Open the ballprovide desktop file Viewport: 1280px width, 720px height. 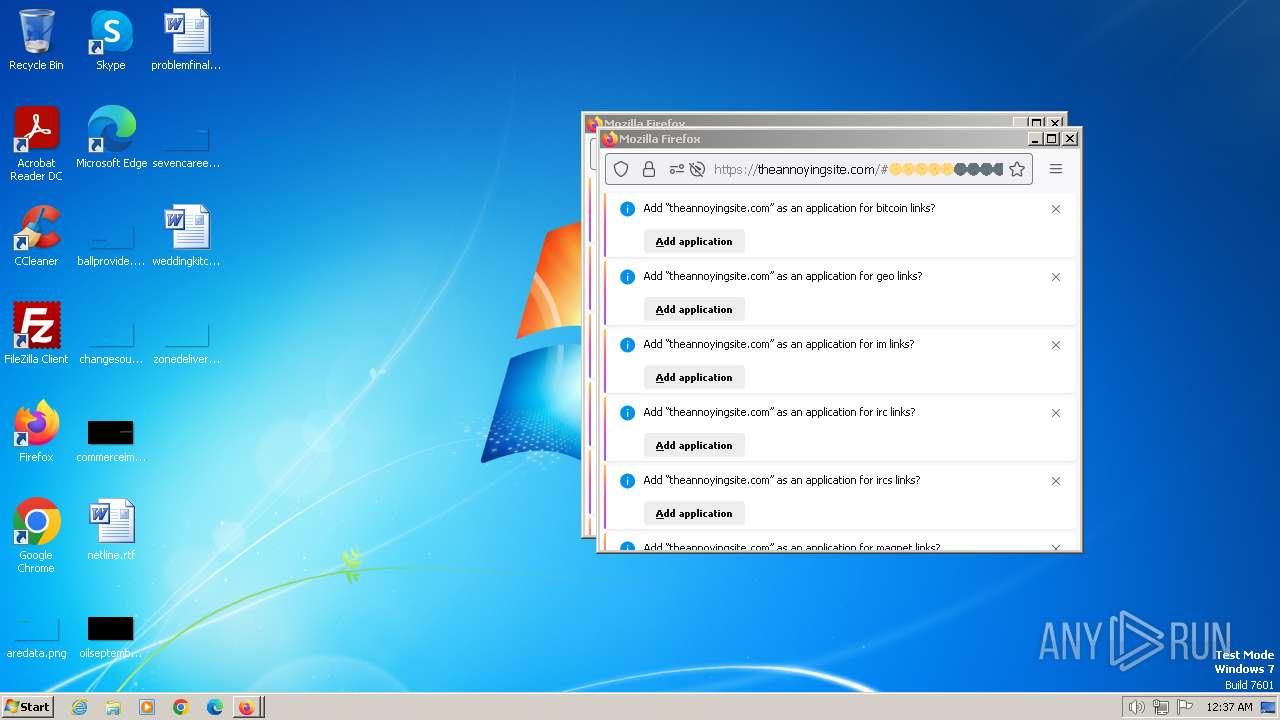click(111, 236)
